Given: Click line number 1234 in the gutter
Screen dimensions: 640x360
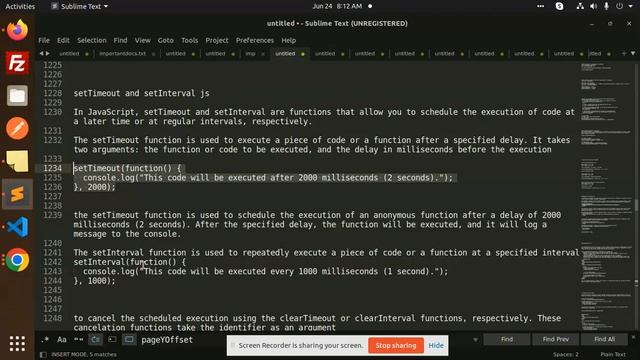Looking at the screenshot, I should [x=53, y=168].
